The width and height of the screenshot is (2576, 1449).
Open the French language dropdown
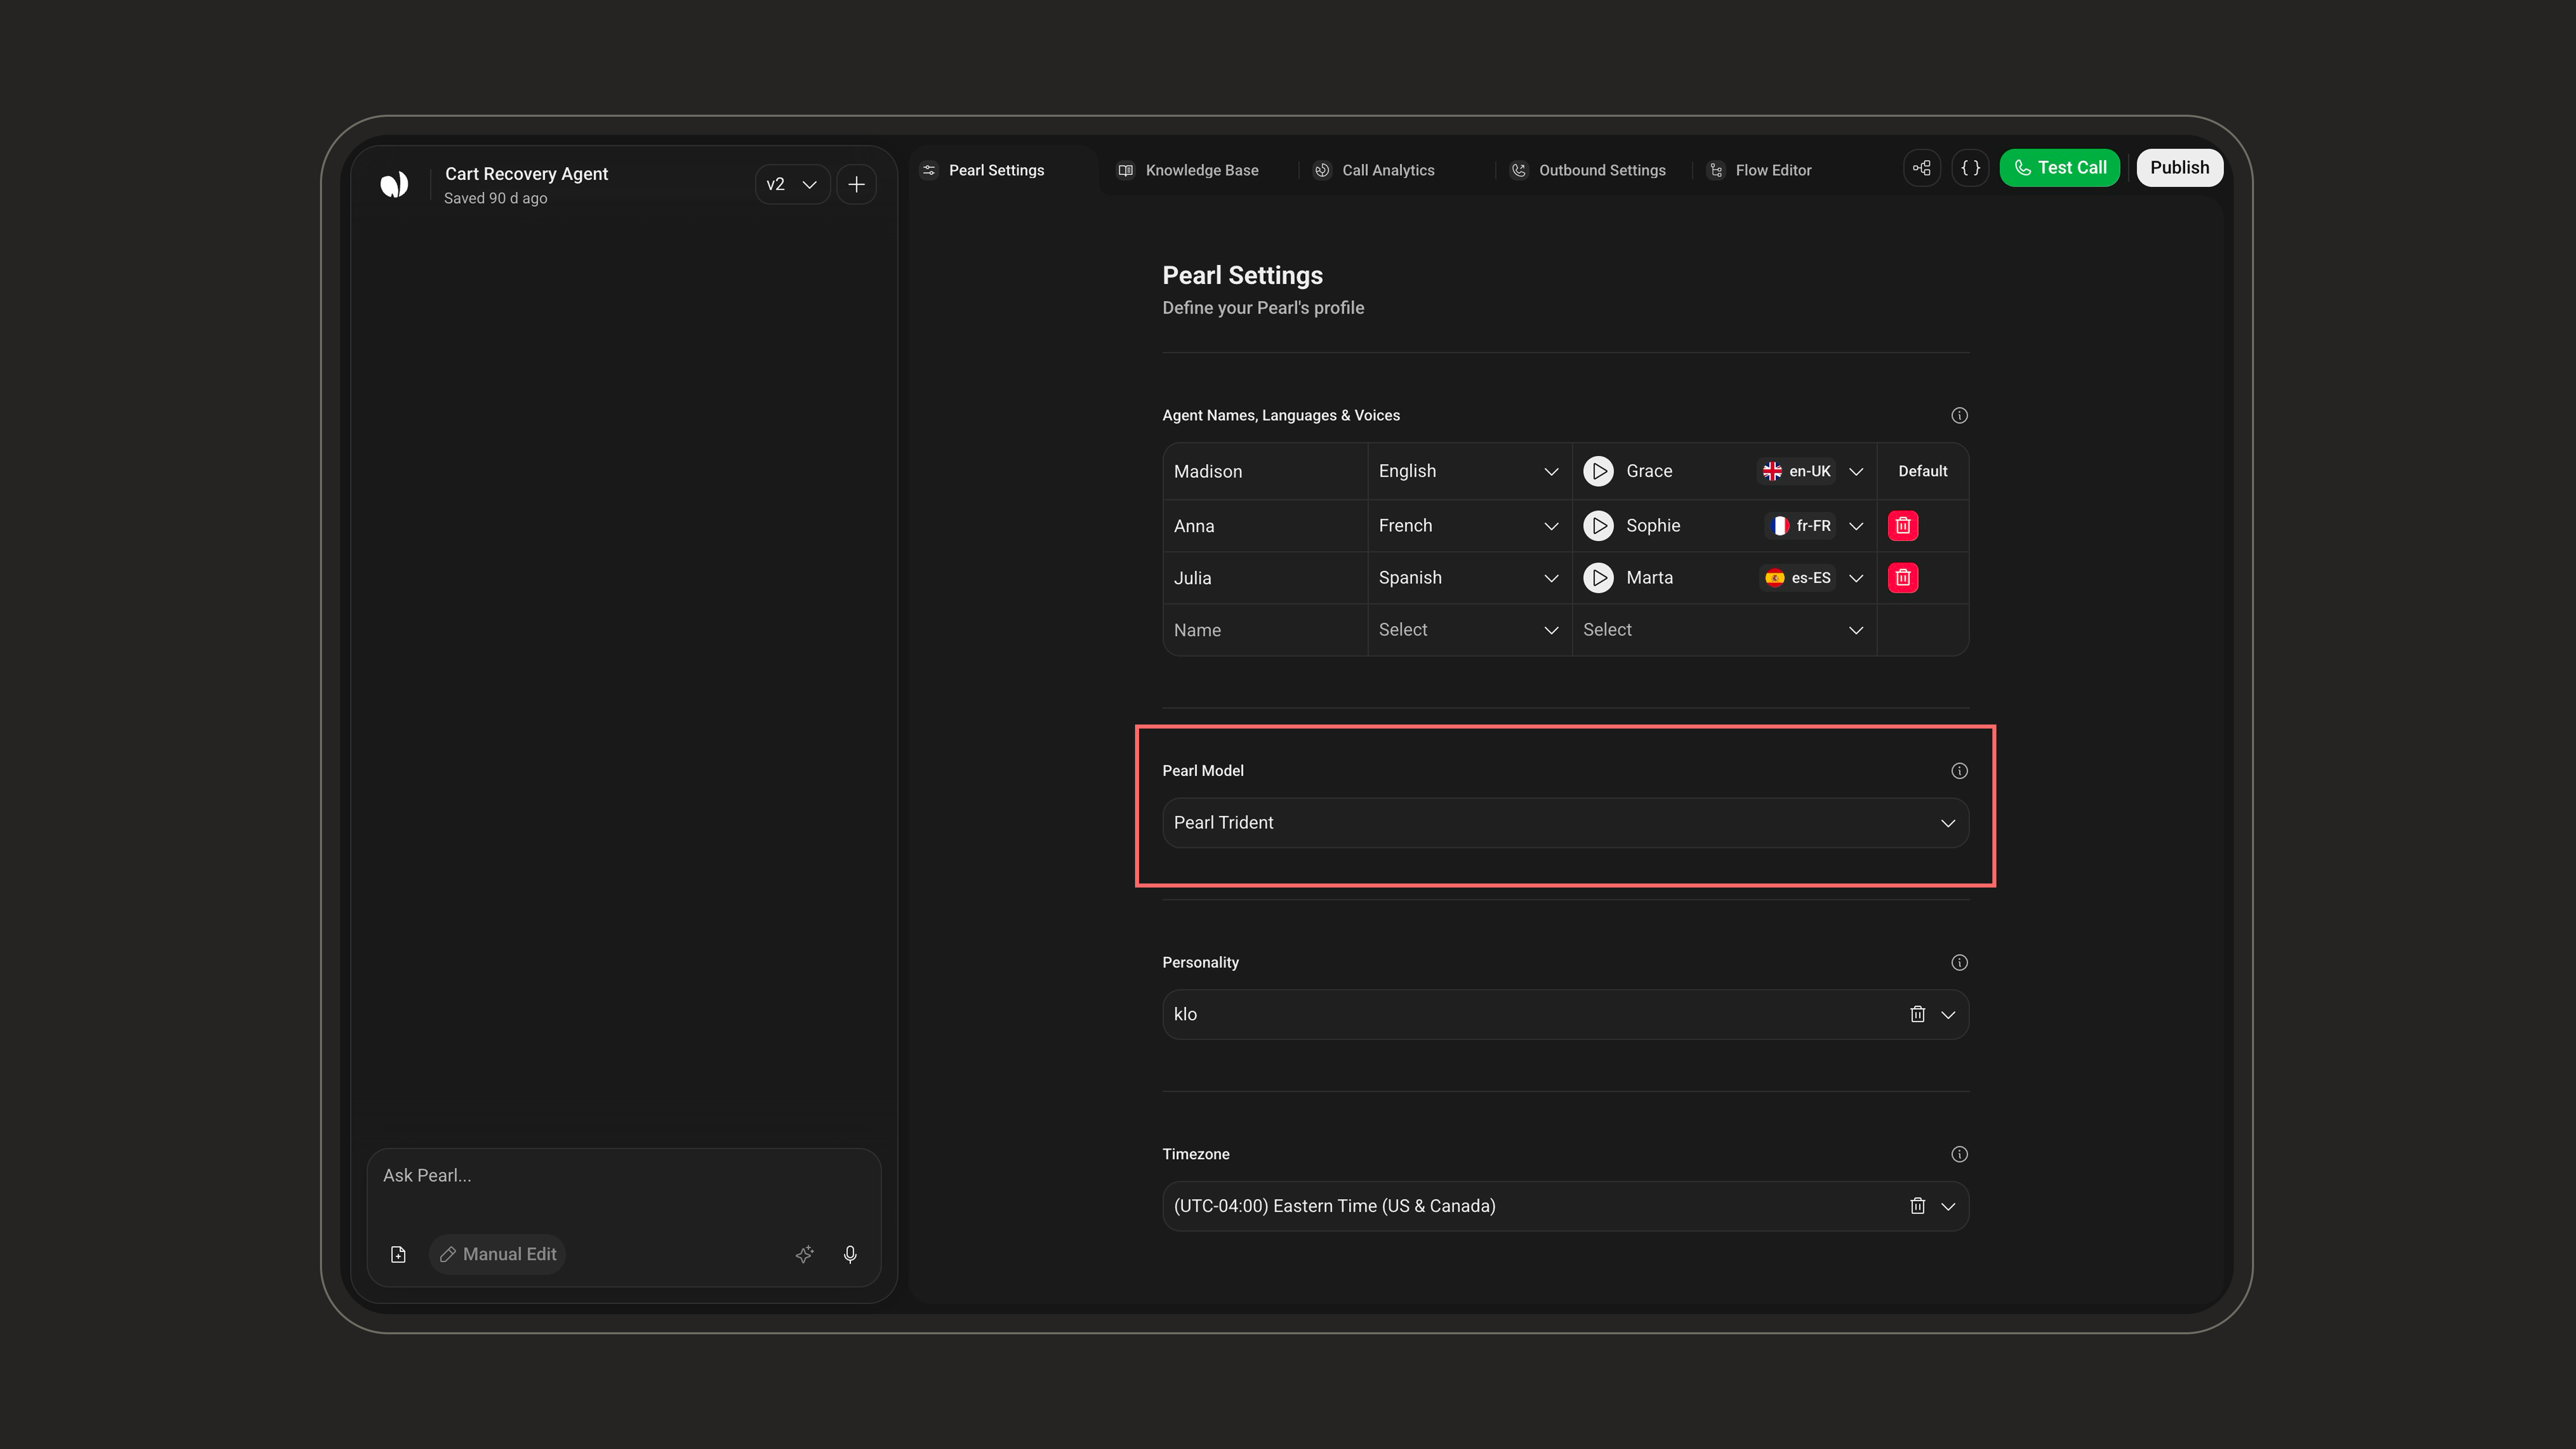1469,526
